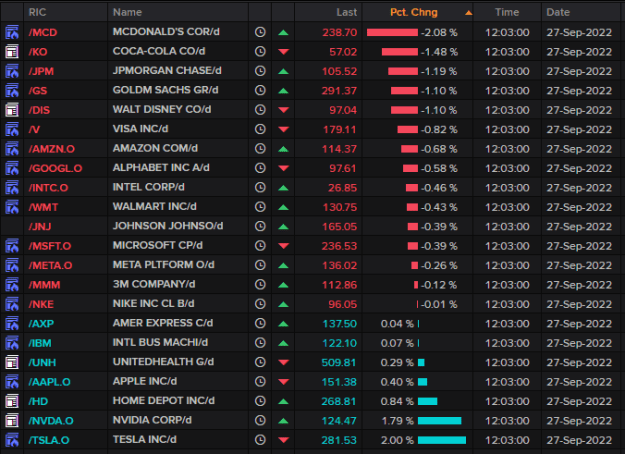
Task: Open the news icon beside /AMZN.O
Action: [12, 149]
